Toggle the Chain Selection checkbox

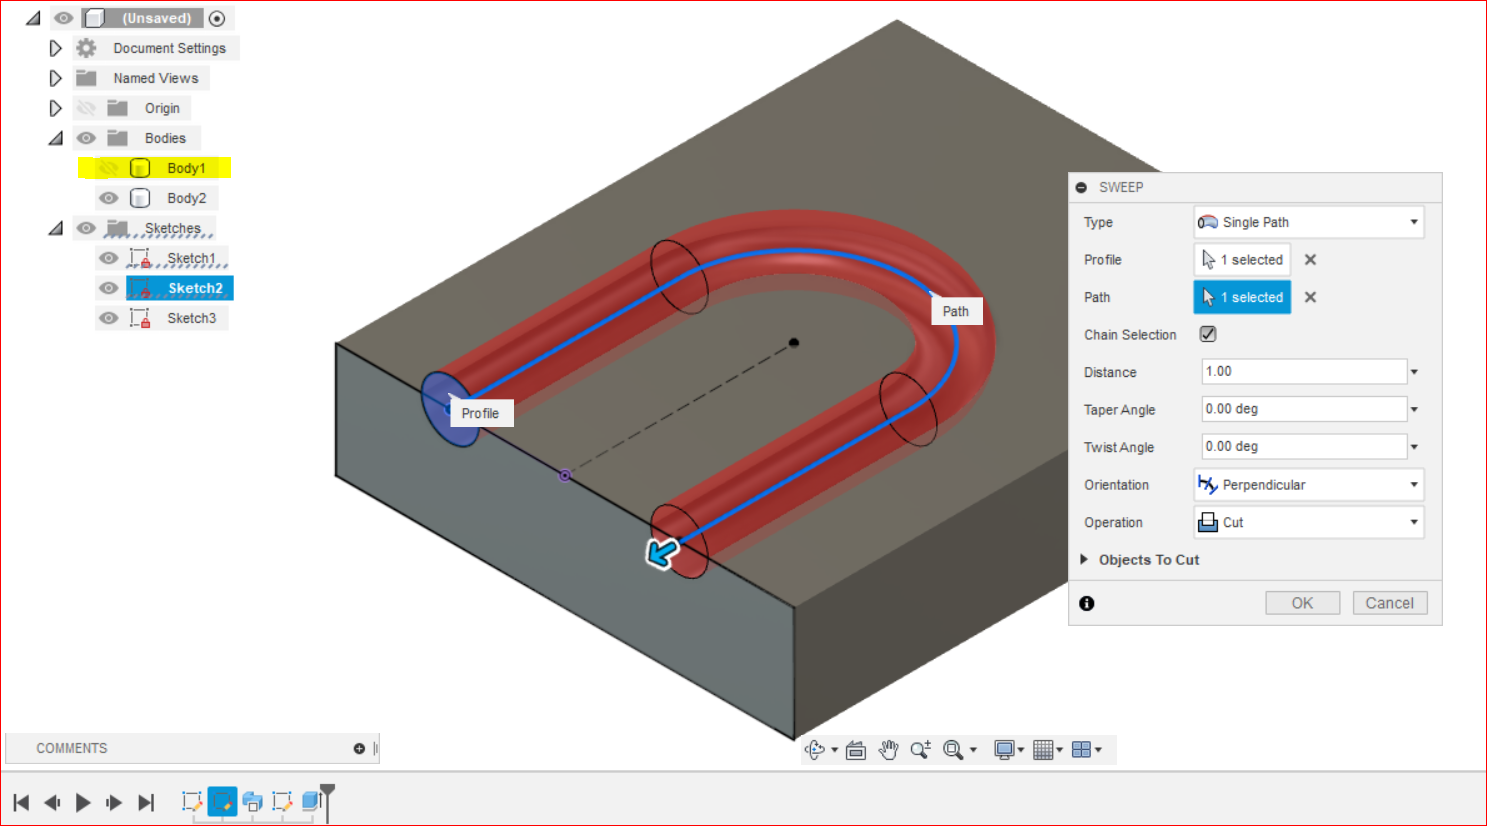tap(1208, 334)
